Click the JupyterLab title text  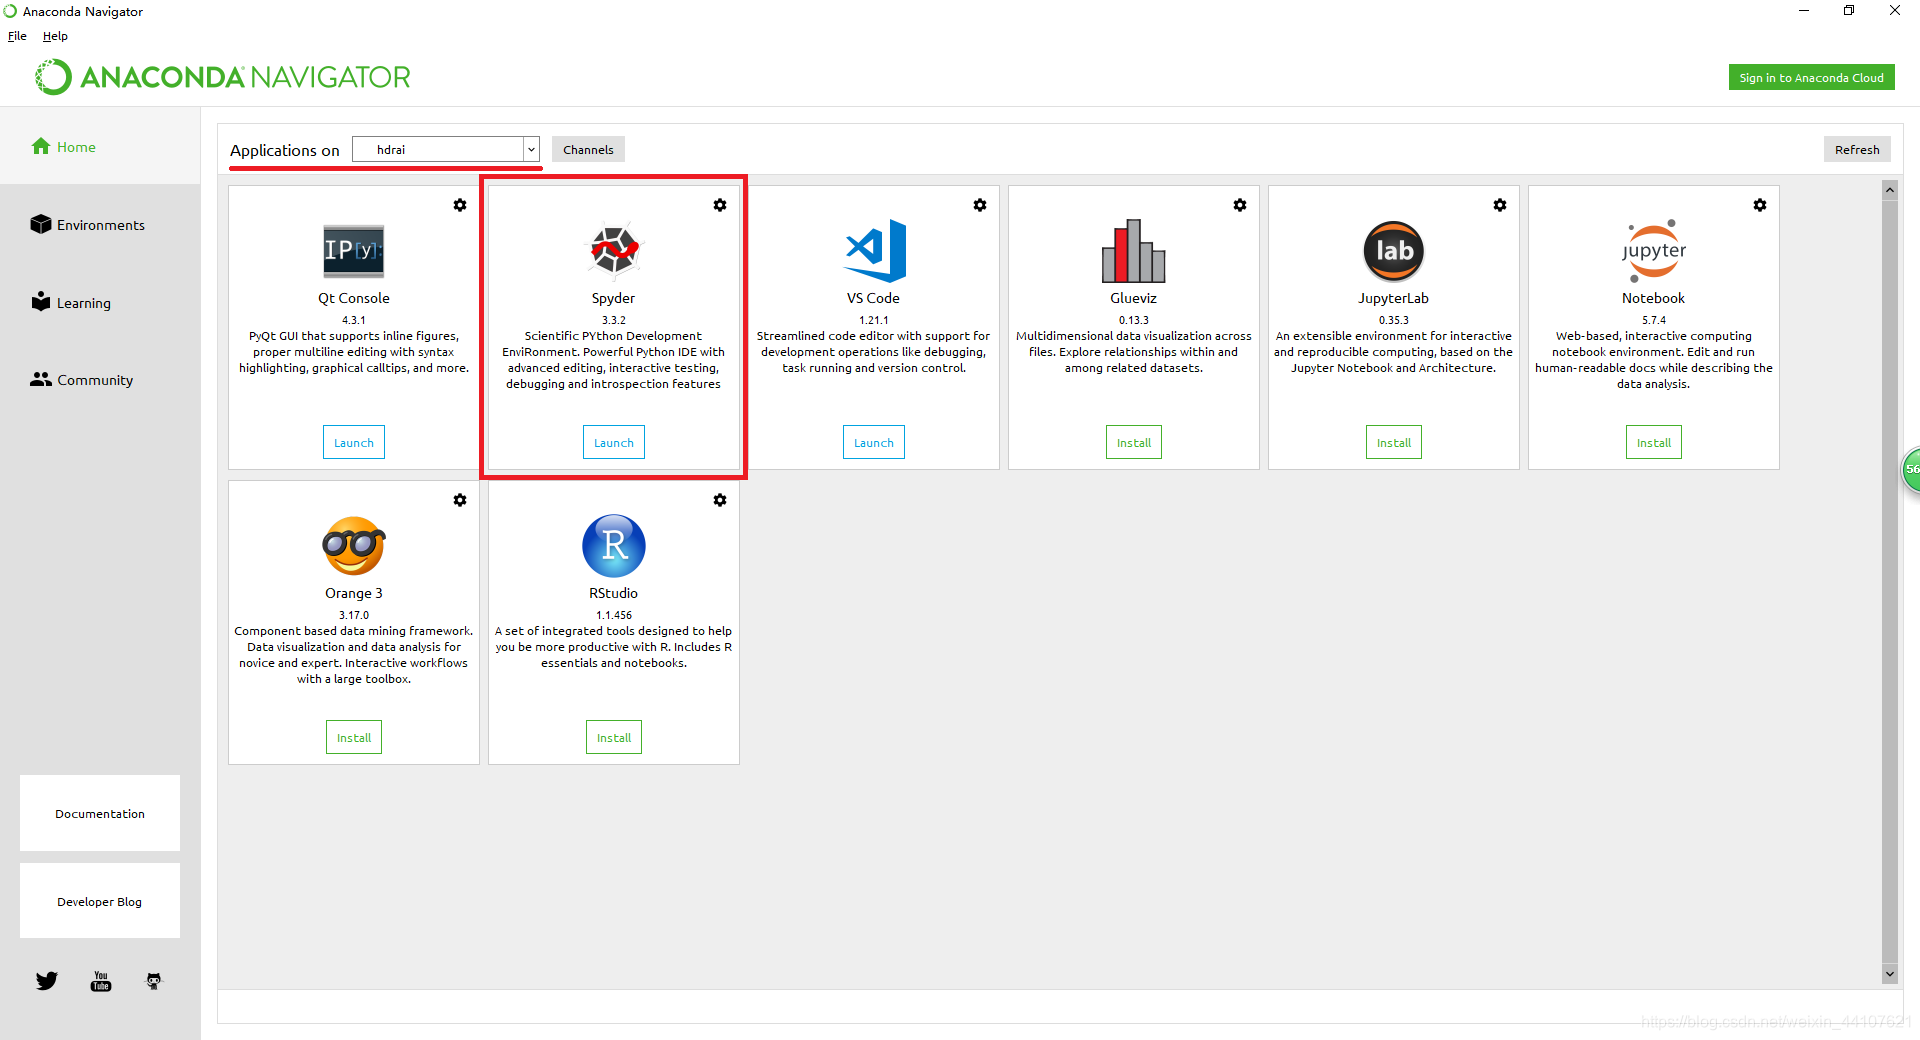(1394, 299)
